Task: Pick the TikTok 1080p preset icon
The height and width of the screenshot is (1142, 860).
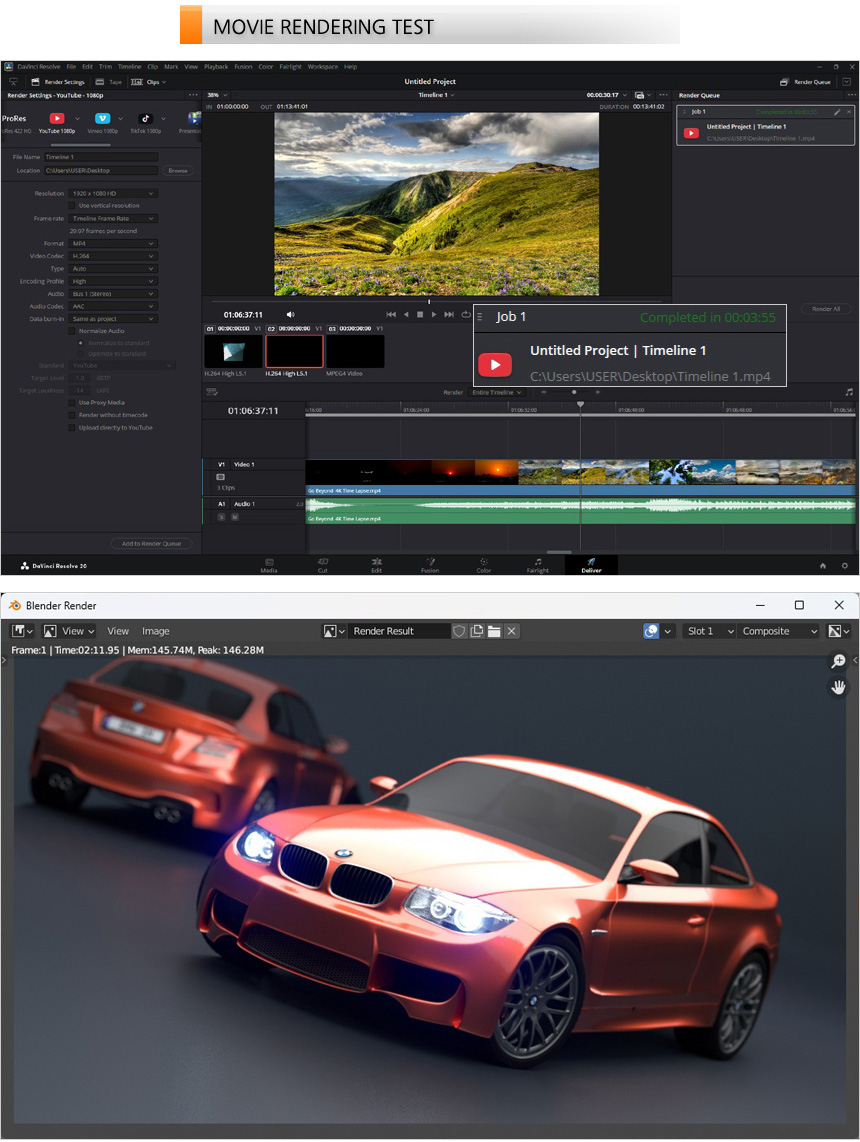Action: [x=145, y=119]
